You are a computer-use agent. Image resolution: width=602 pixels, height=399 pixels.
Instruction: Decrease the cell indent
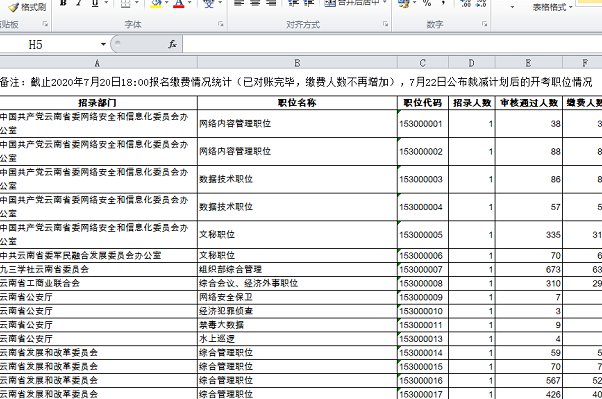[x=293, y=3]
